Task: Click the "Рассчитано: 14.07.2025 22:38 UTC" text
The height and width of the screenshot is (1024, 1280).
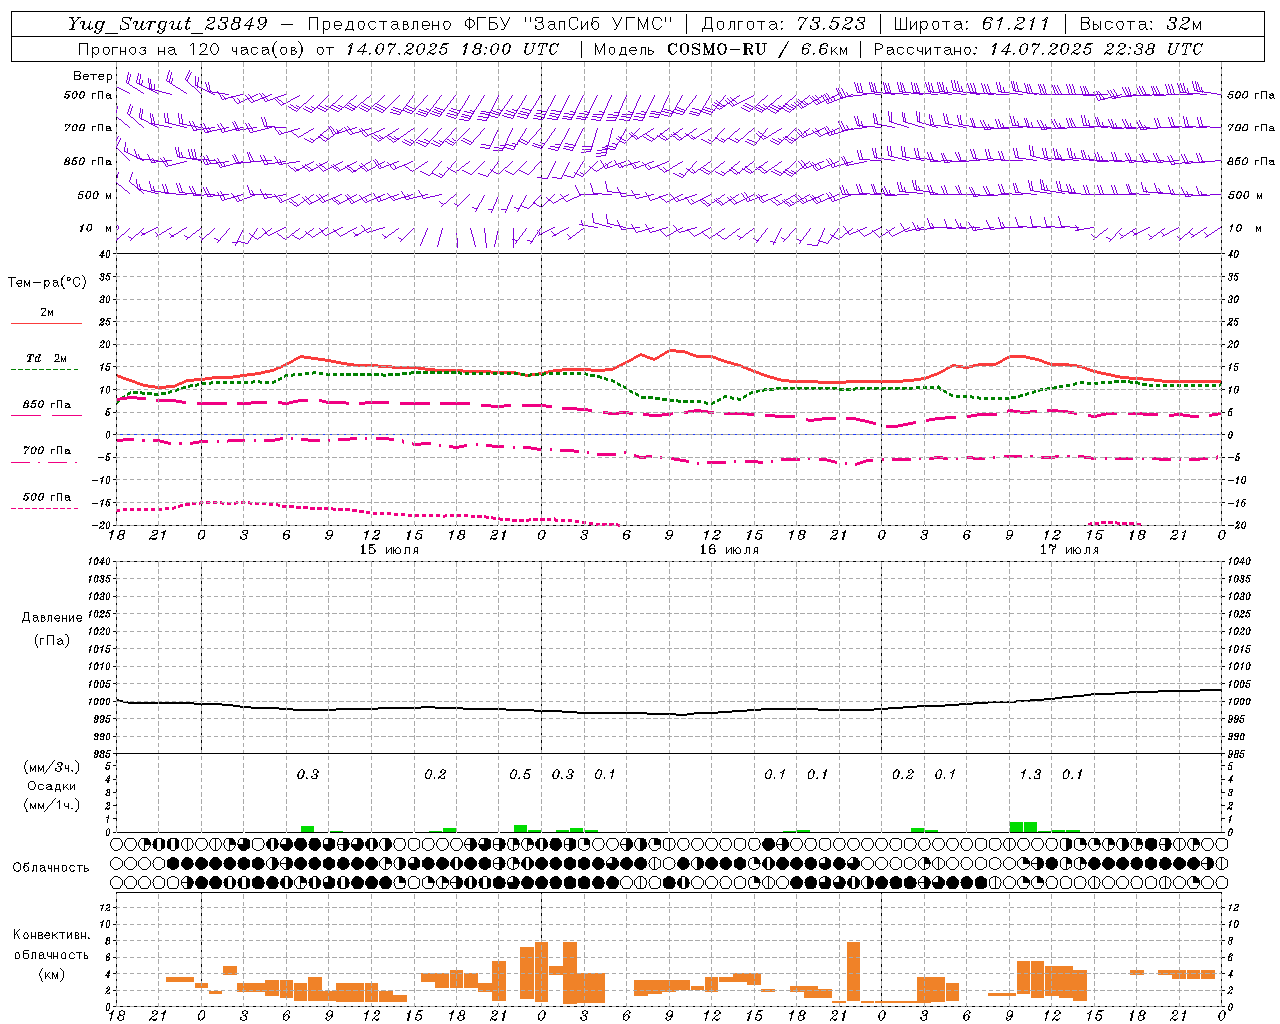Action: (x=1038, y=49)
